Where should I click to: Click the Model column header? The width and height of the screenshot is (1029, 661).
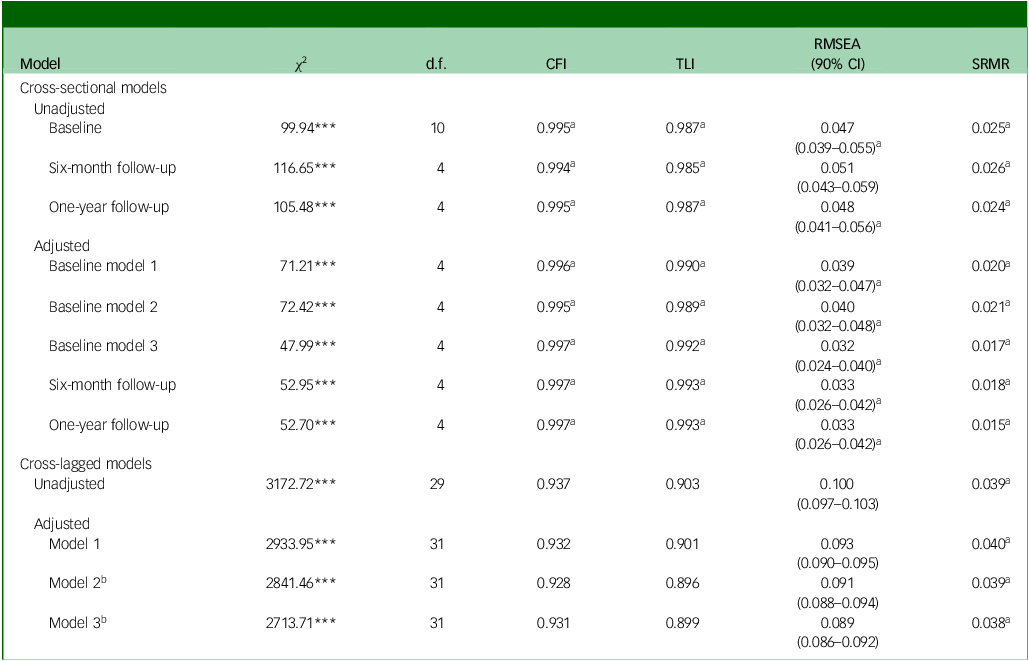[41, 64]
